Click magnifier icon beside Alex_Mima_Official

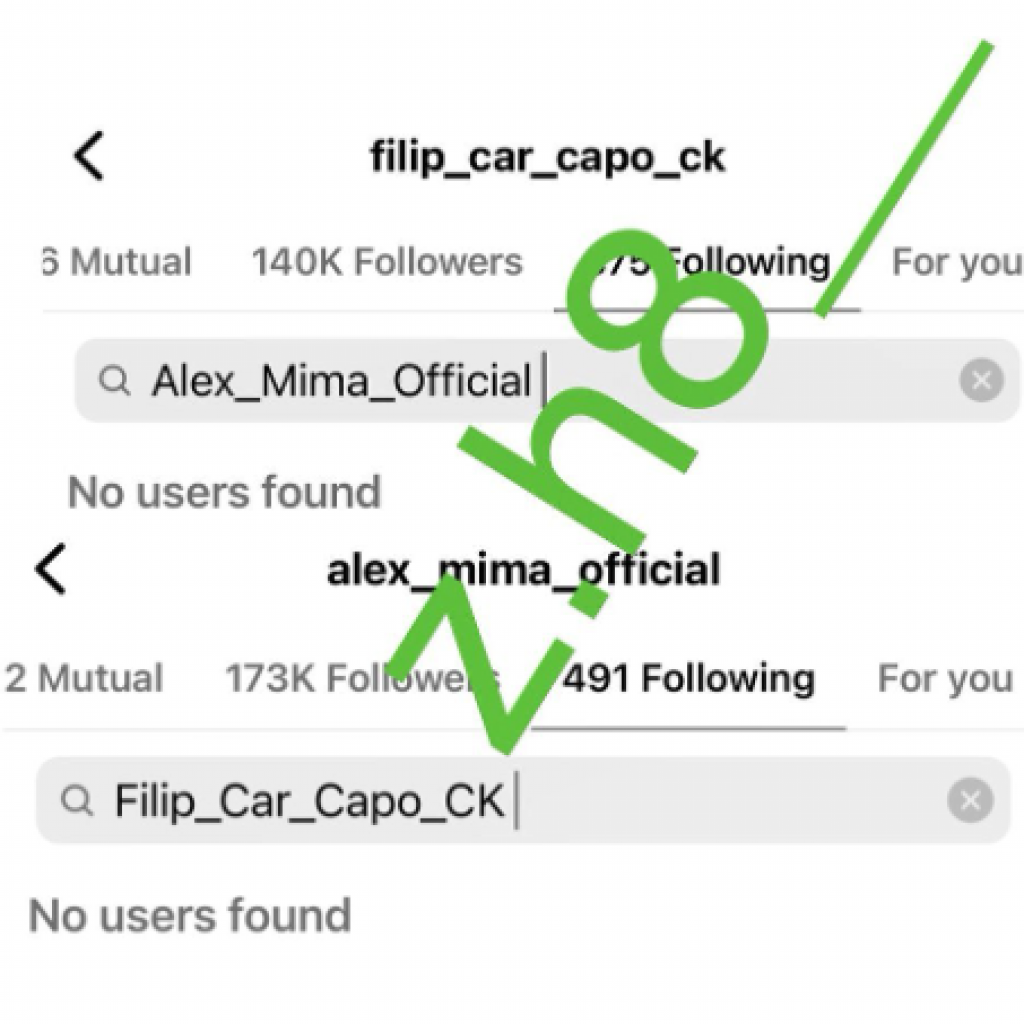click(115, 381)
